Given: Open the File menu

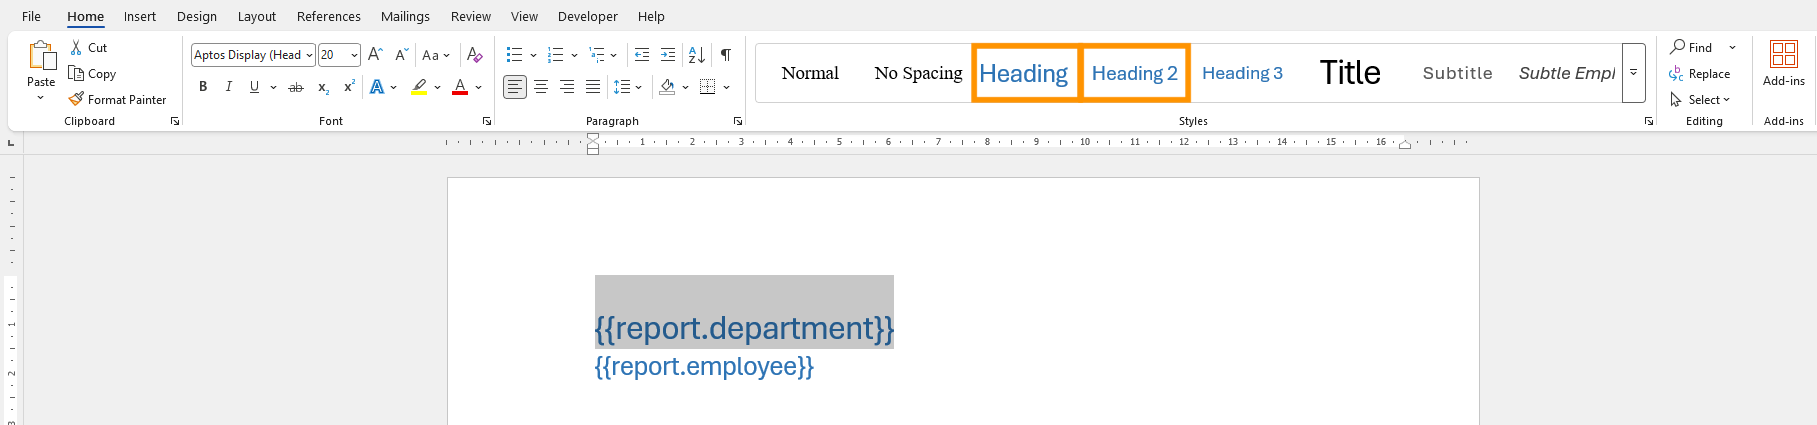Looking at the screenshot, I should pos(31,16).
